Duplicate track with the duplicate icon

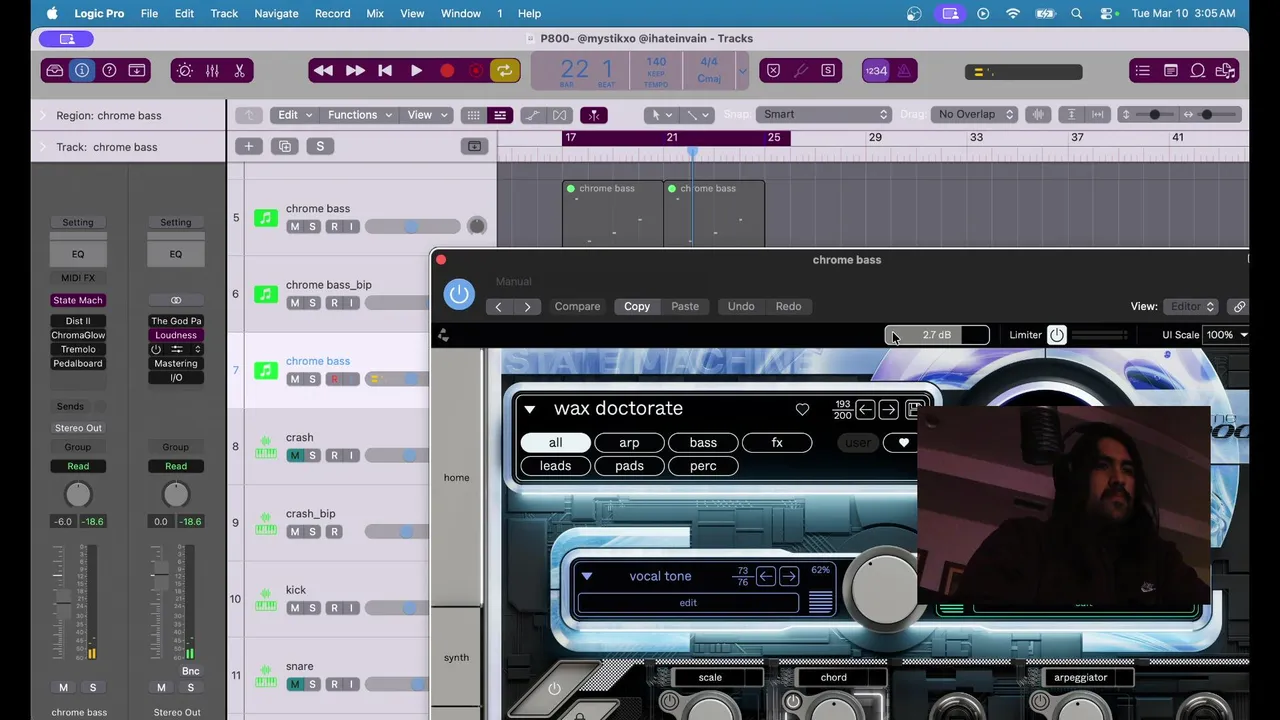(285, 147)
